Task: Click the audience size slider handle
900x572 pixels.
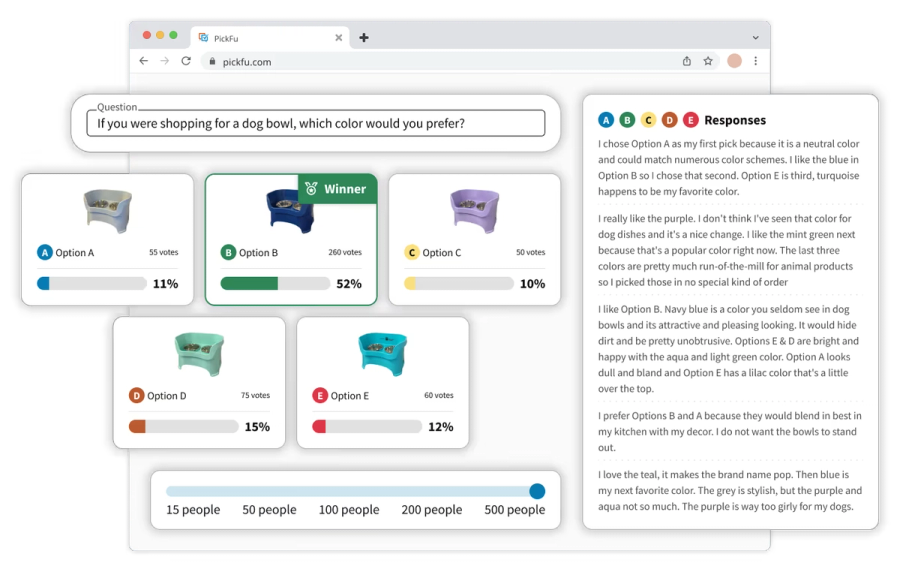Action: click(537, 491)
